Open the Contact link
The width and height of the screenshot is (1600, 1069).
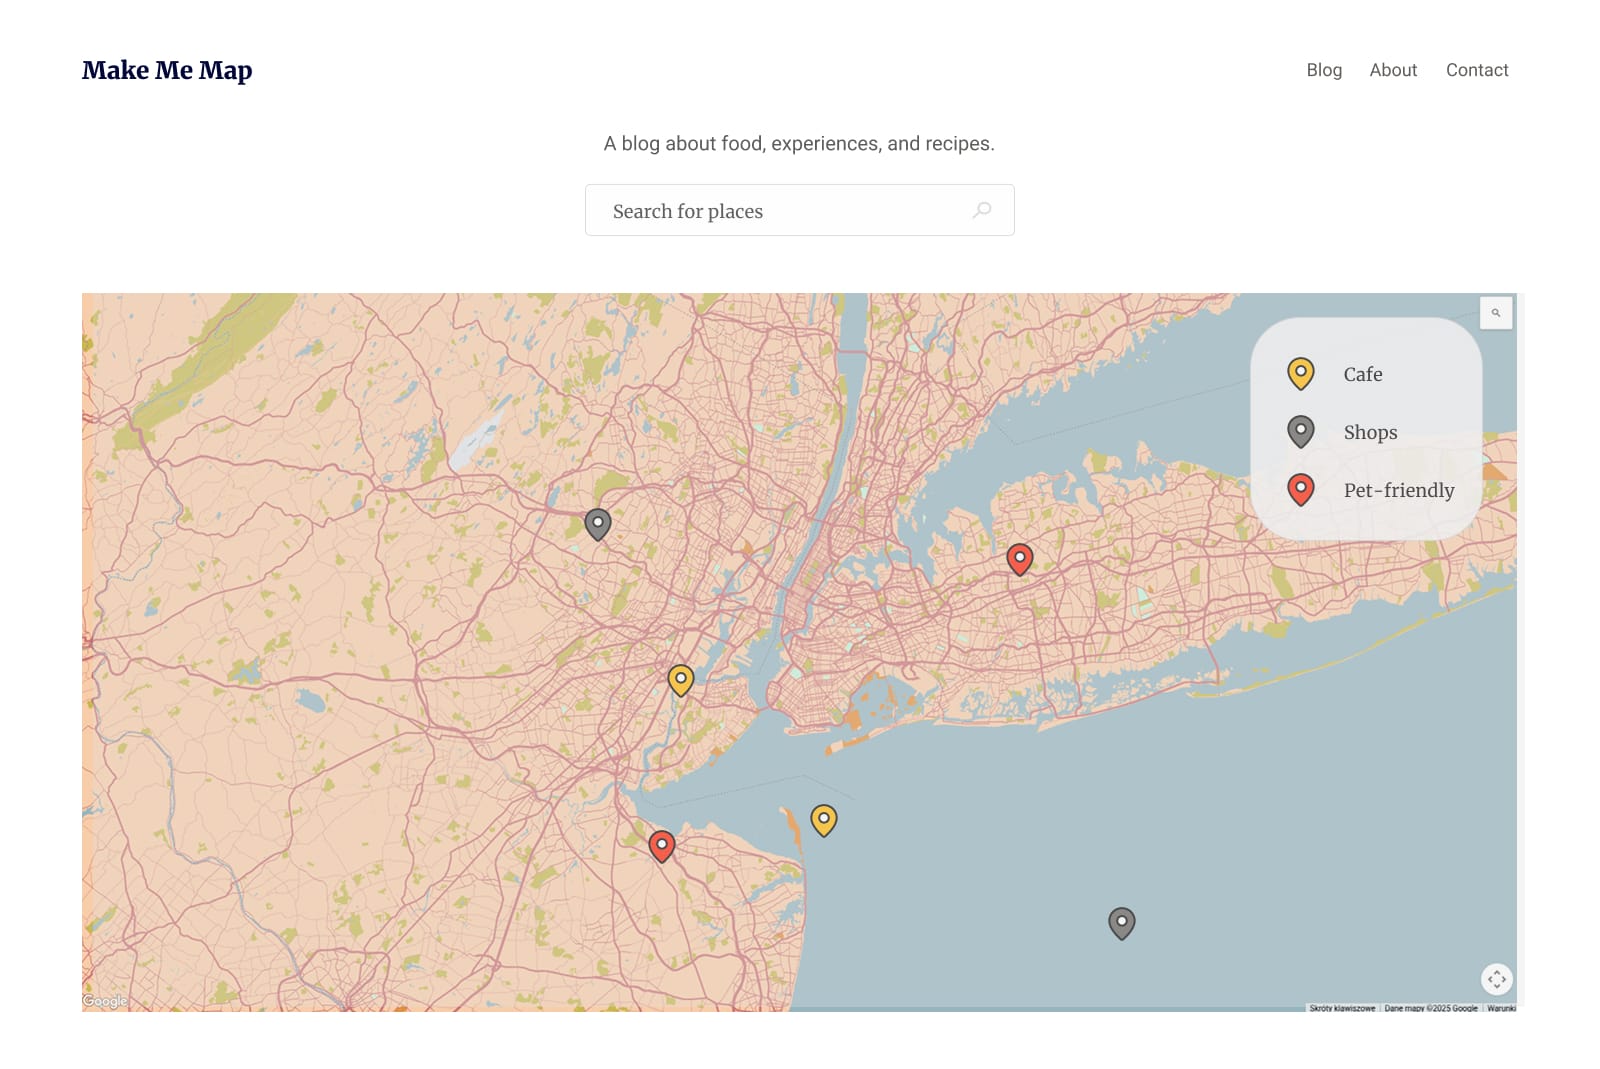pyautogui.click(x=1477, y=70)
